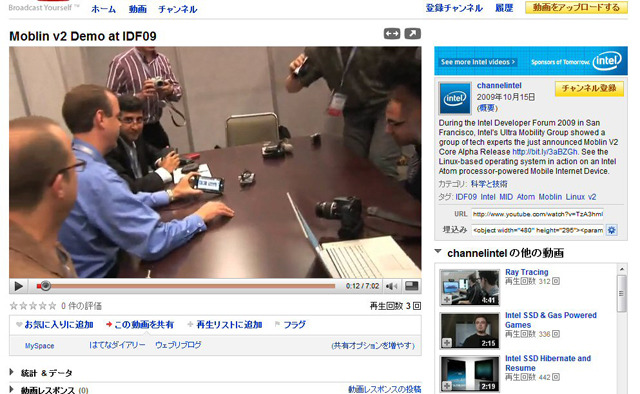Open 履歴 history page
The image size is (640, 394).
tap(504, 8)
